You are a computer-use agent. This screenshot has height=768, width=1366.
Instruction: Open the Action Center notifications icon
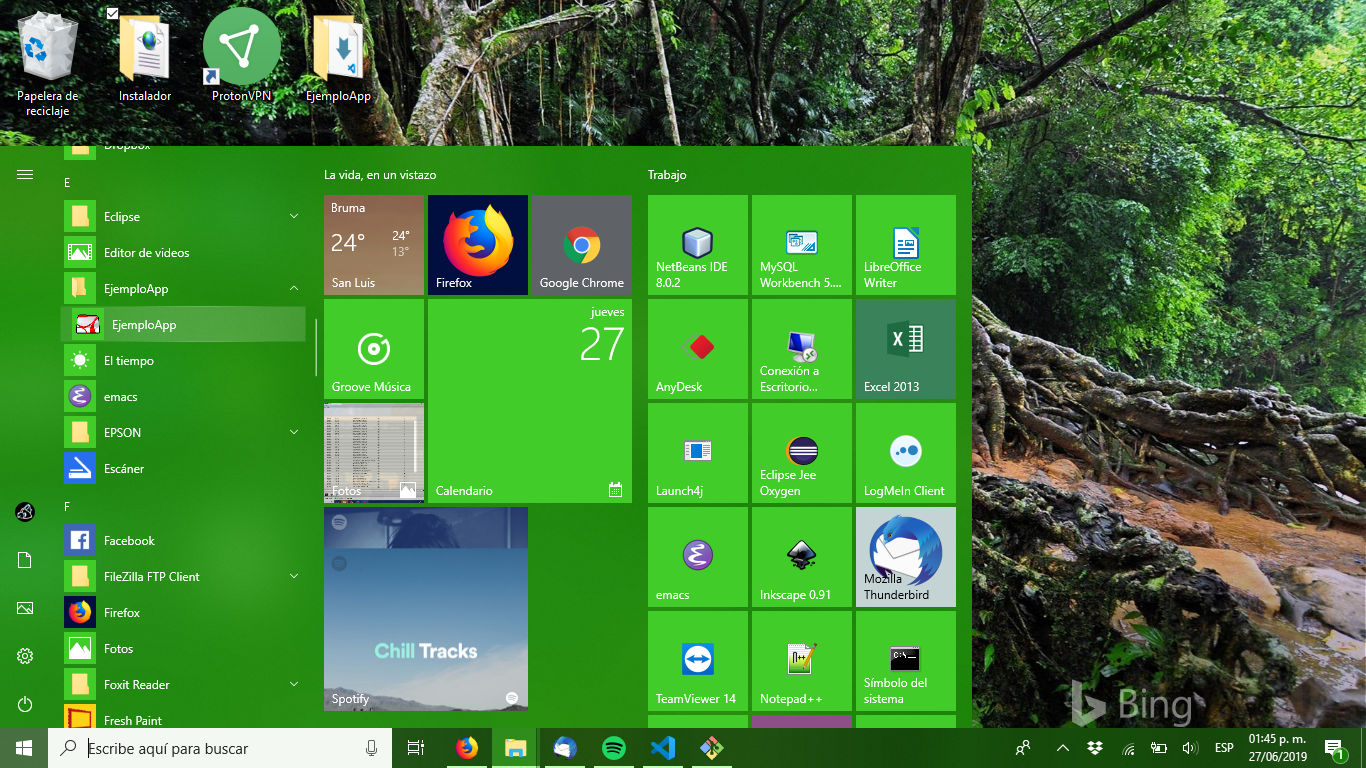pyautogui.click(x=1334, y=748)
